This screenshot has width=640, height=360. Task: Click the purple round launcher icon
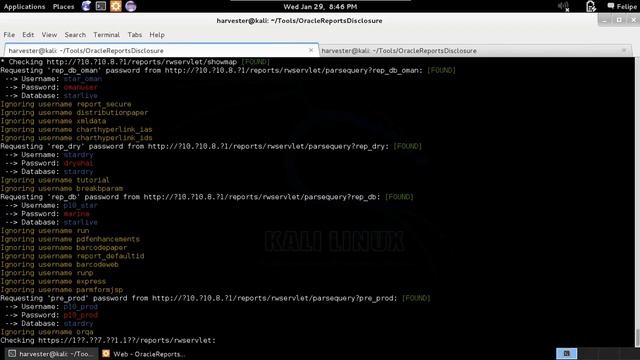point(131,6)
